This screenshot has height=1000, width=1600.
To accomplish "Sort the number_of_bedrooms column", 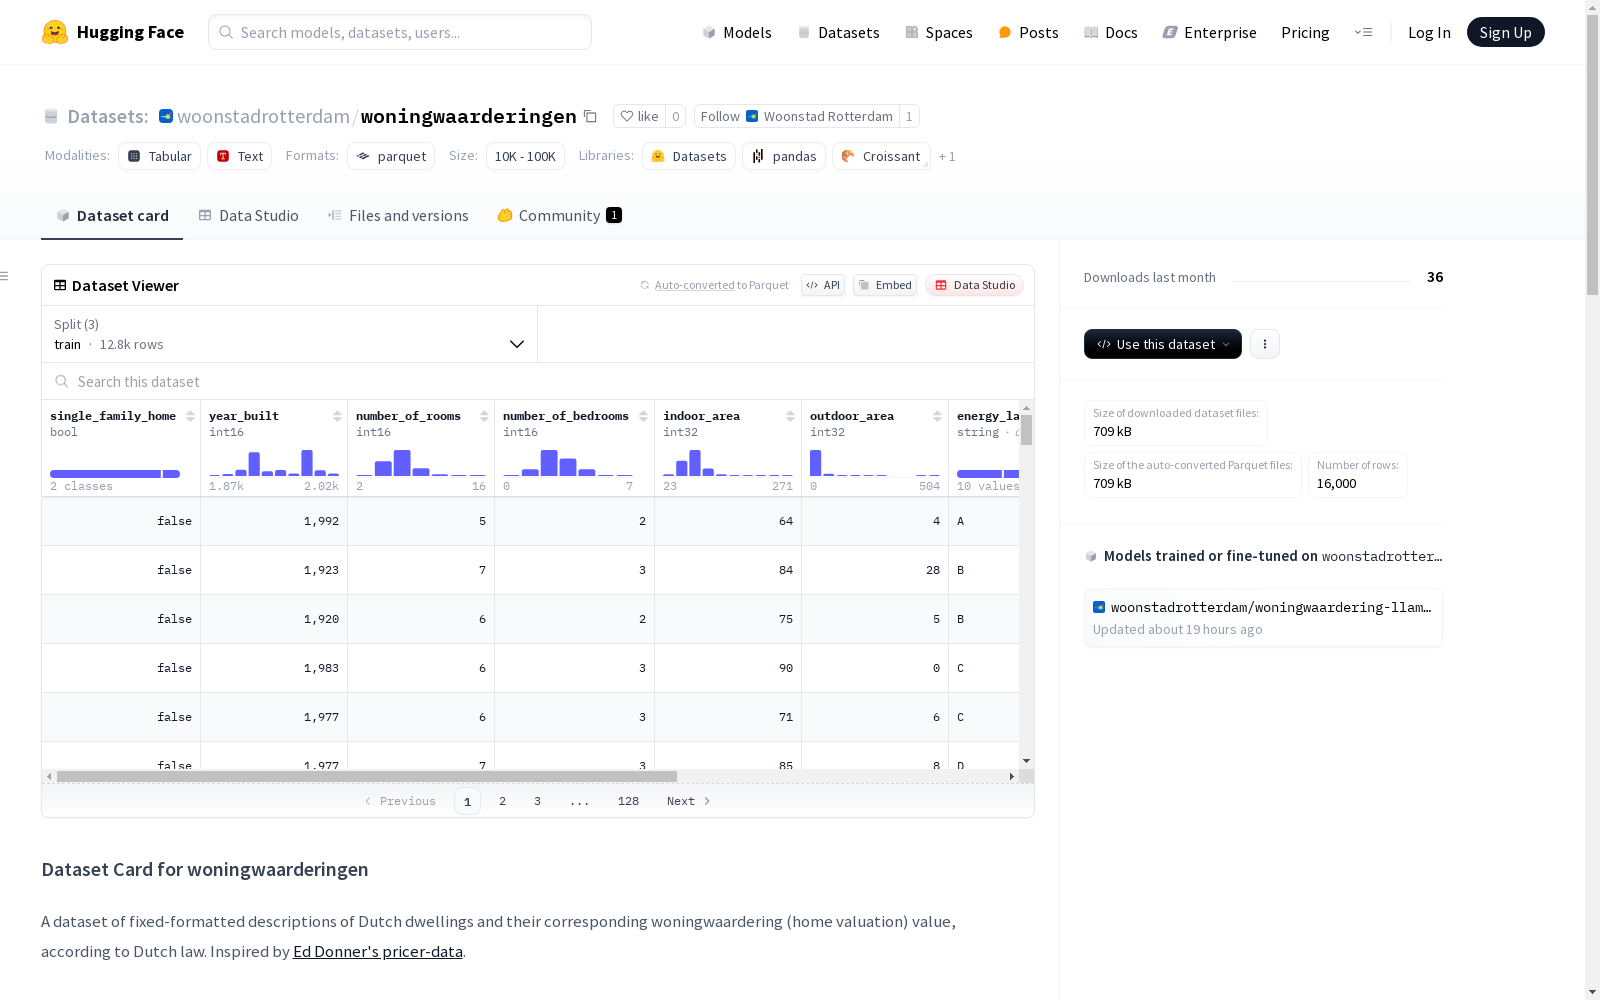I will tap(643, 416).
